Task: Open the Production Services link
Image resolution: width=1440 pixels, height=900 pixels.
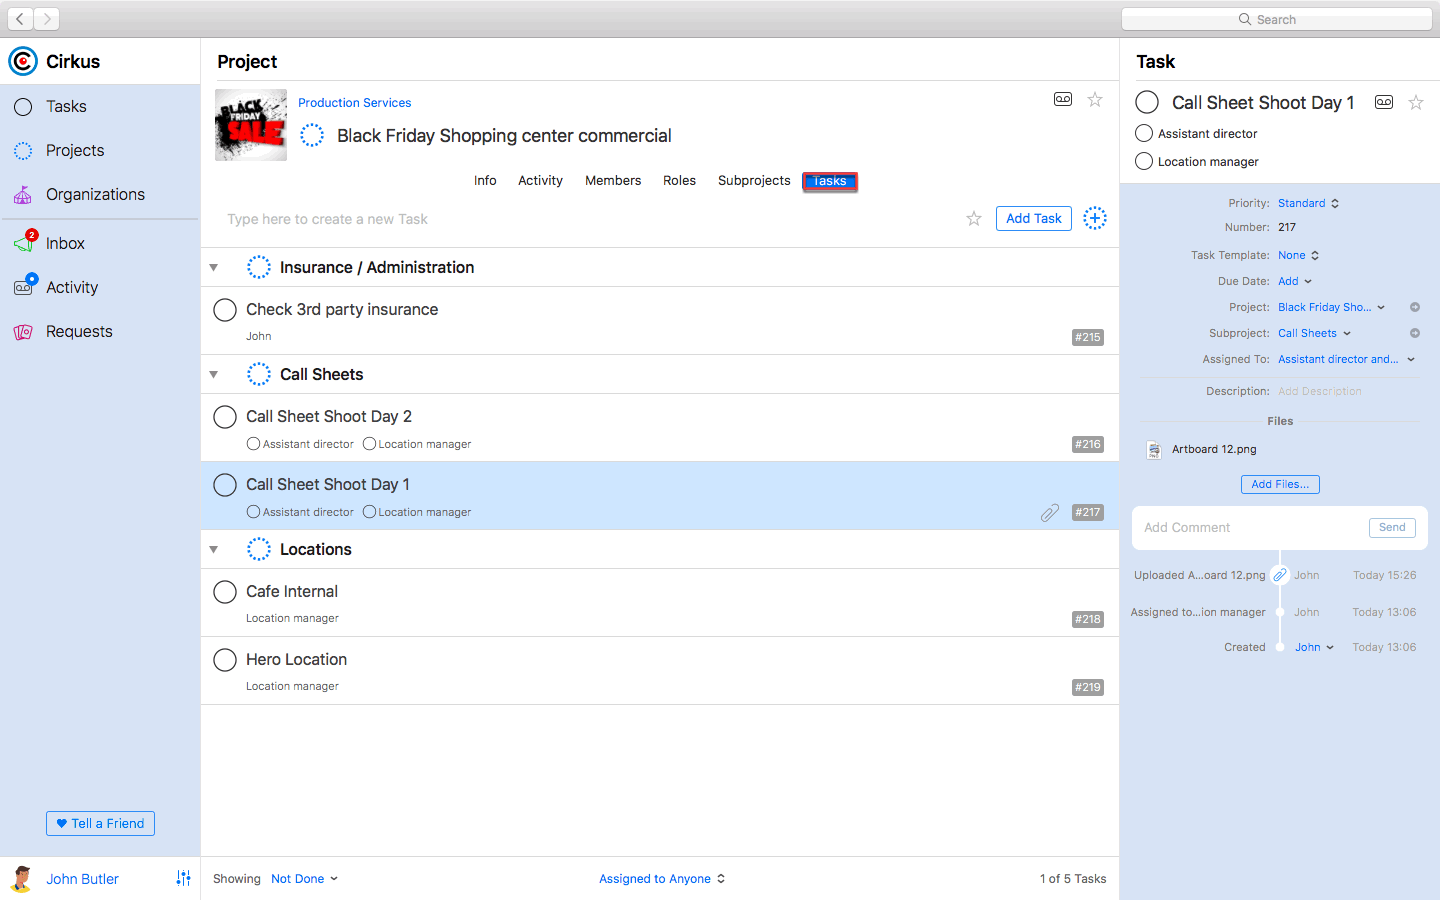Action: tap(354, 102)
